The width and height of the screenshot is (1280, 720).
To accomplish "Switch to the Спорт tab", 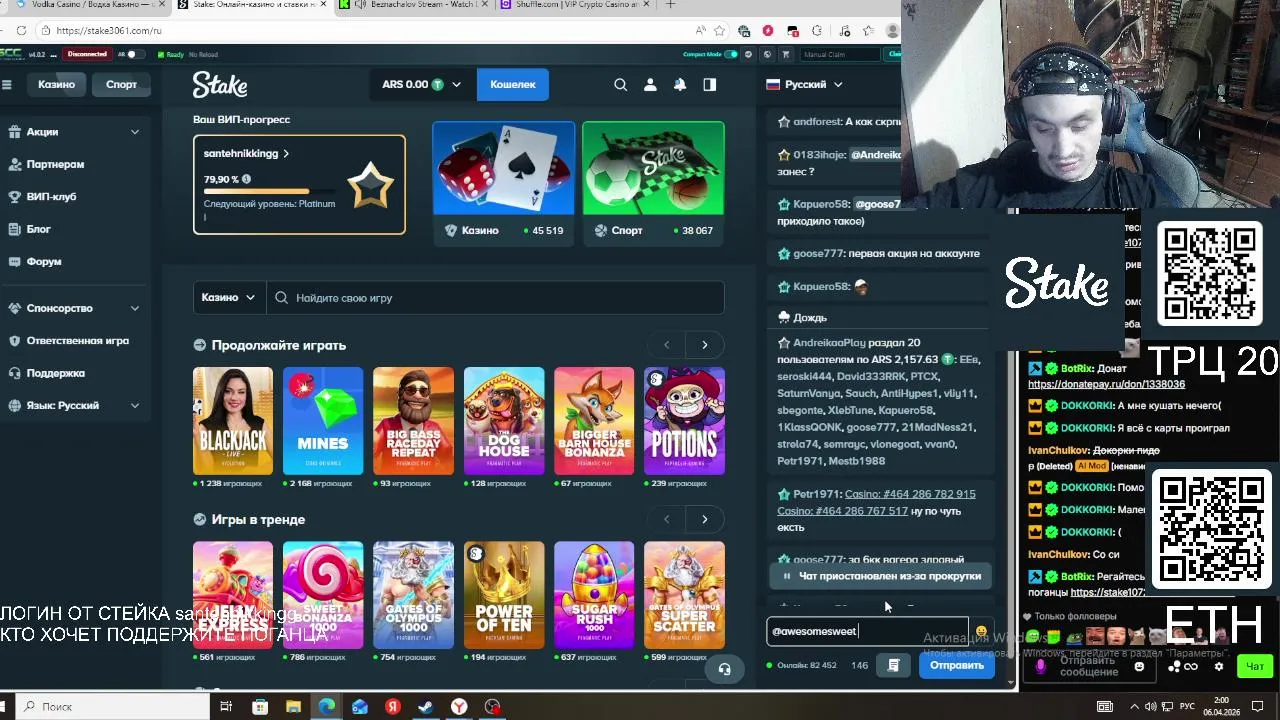I will click(121, 85).
